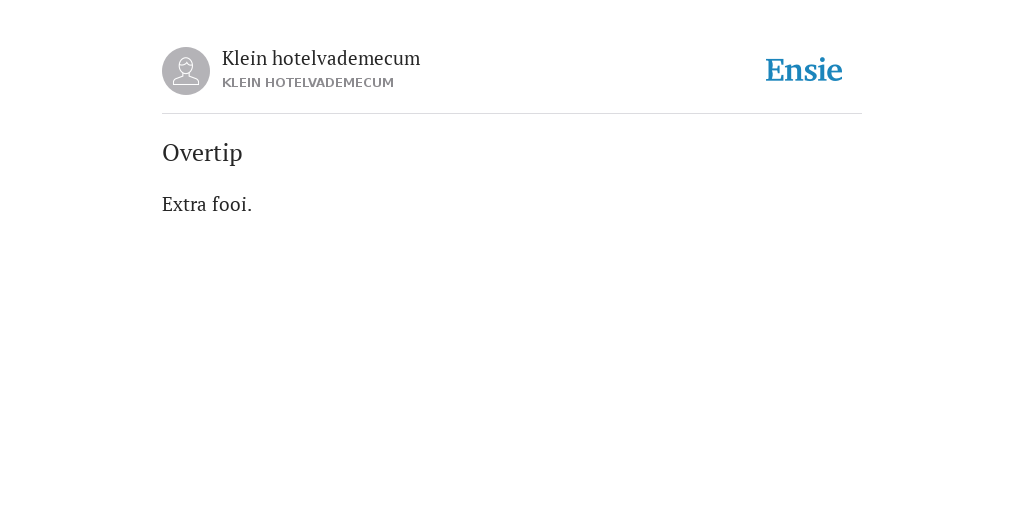Click the letters 'tip' ending the Overtip heading
Image resolution: width=1024 pixels, height=512 pixels.
click(229, 153)
